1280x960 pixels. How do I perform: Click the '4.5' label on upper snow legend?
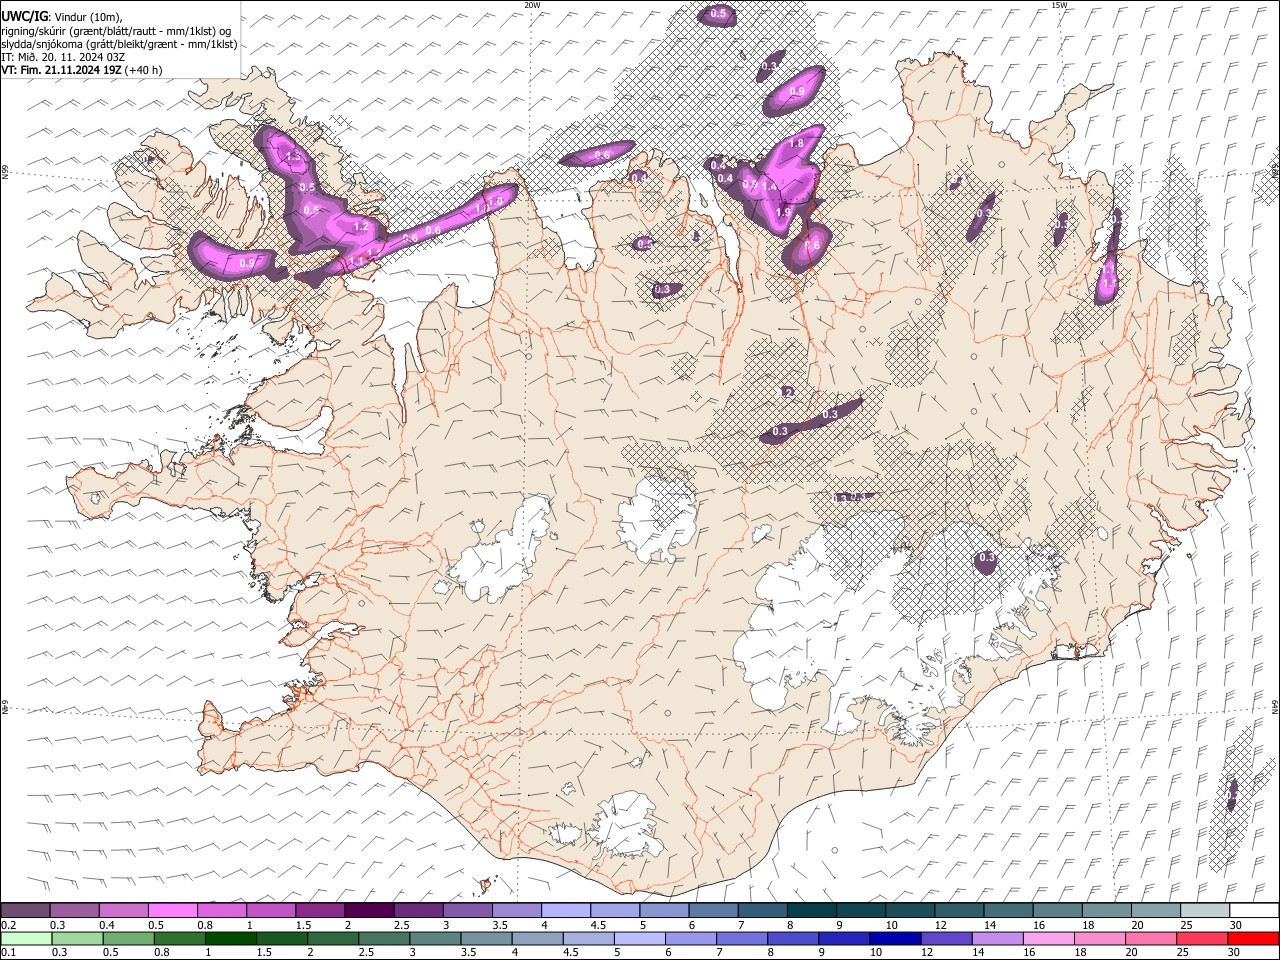coord(598,925)
